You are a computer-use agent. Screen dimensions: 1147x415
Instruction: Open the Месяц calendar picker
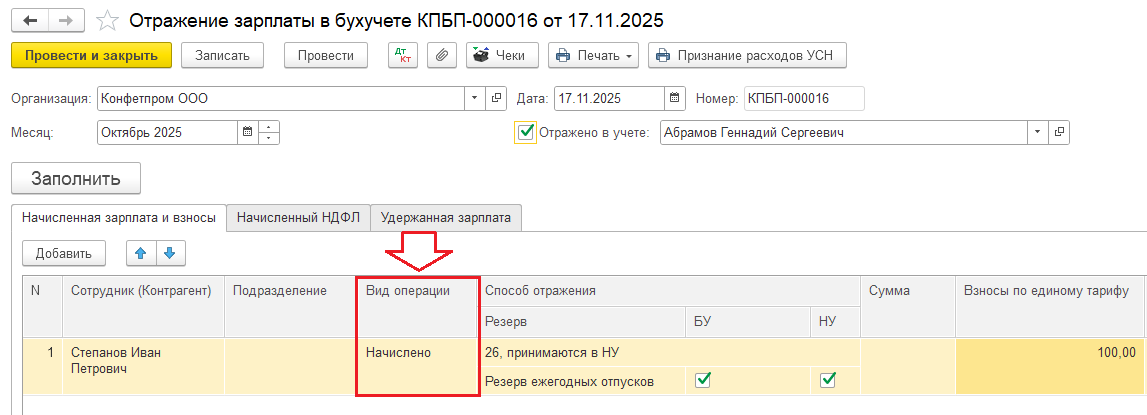point(248,132)
